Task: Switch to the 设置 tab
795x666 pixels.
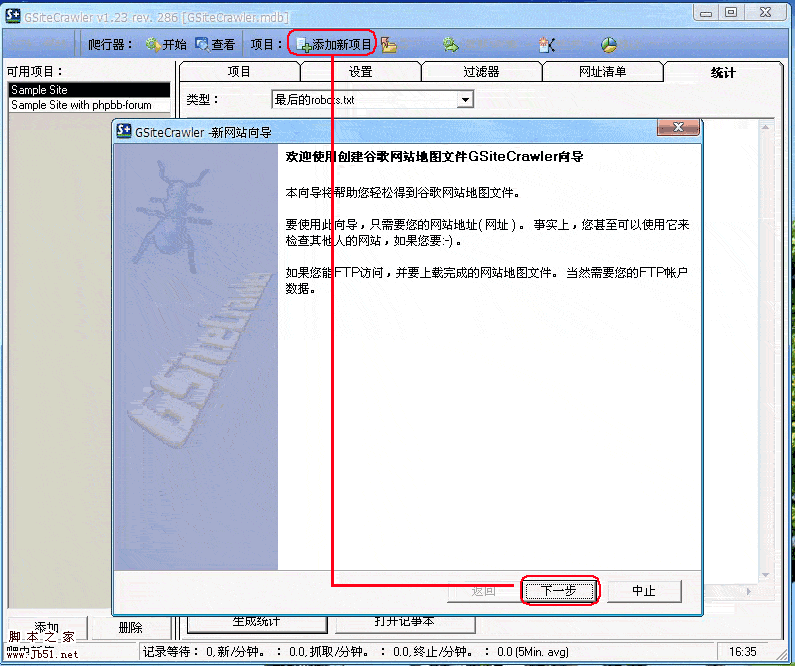Action: [x=360, y=71]
